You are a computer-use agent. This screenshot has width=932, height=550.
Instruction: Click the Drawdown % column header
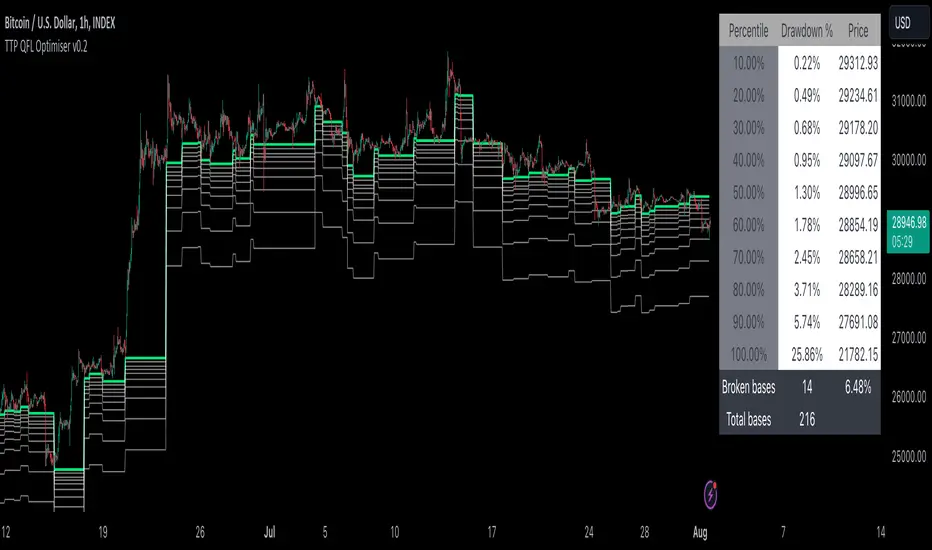click(x=806, y=31)
